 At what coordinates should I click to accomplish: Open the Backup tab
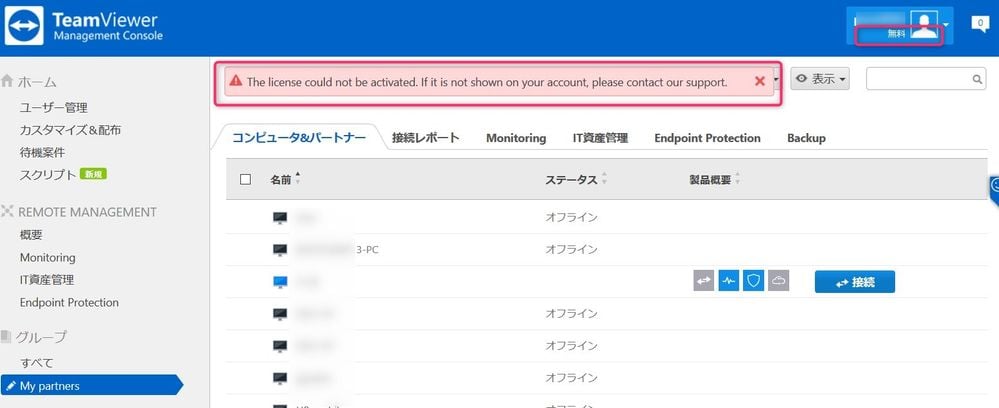806,138
